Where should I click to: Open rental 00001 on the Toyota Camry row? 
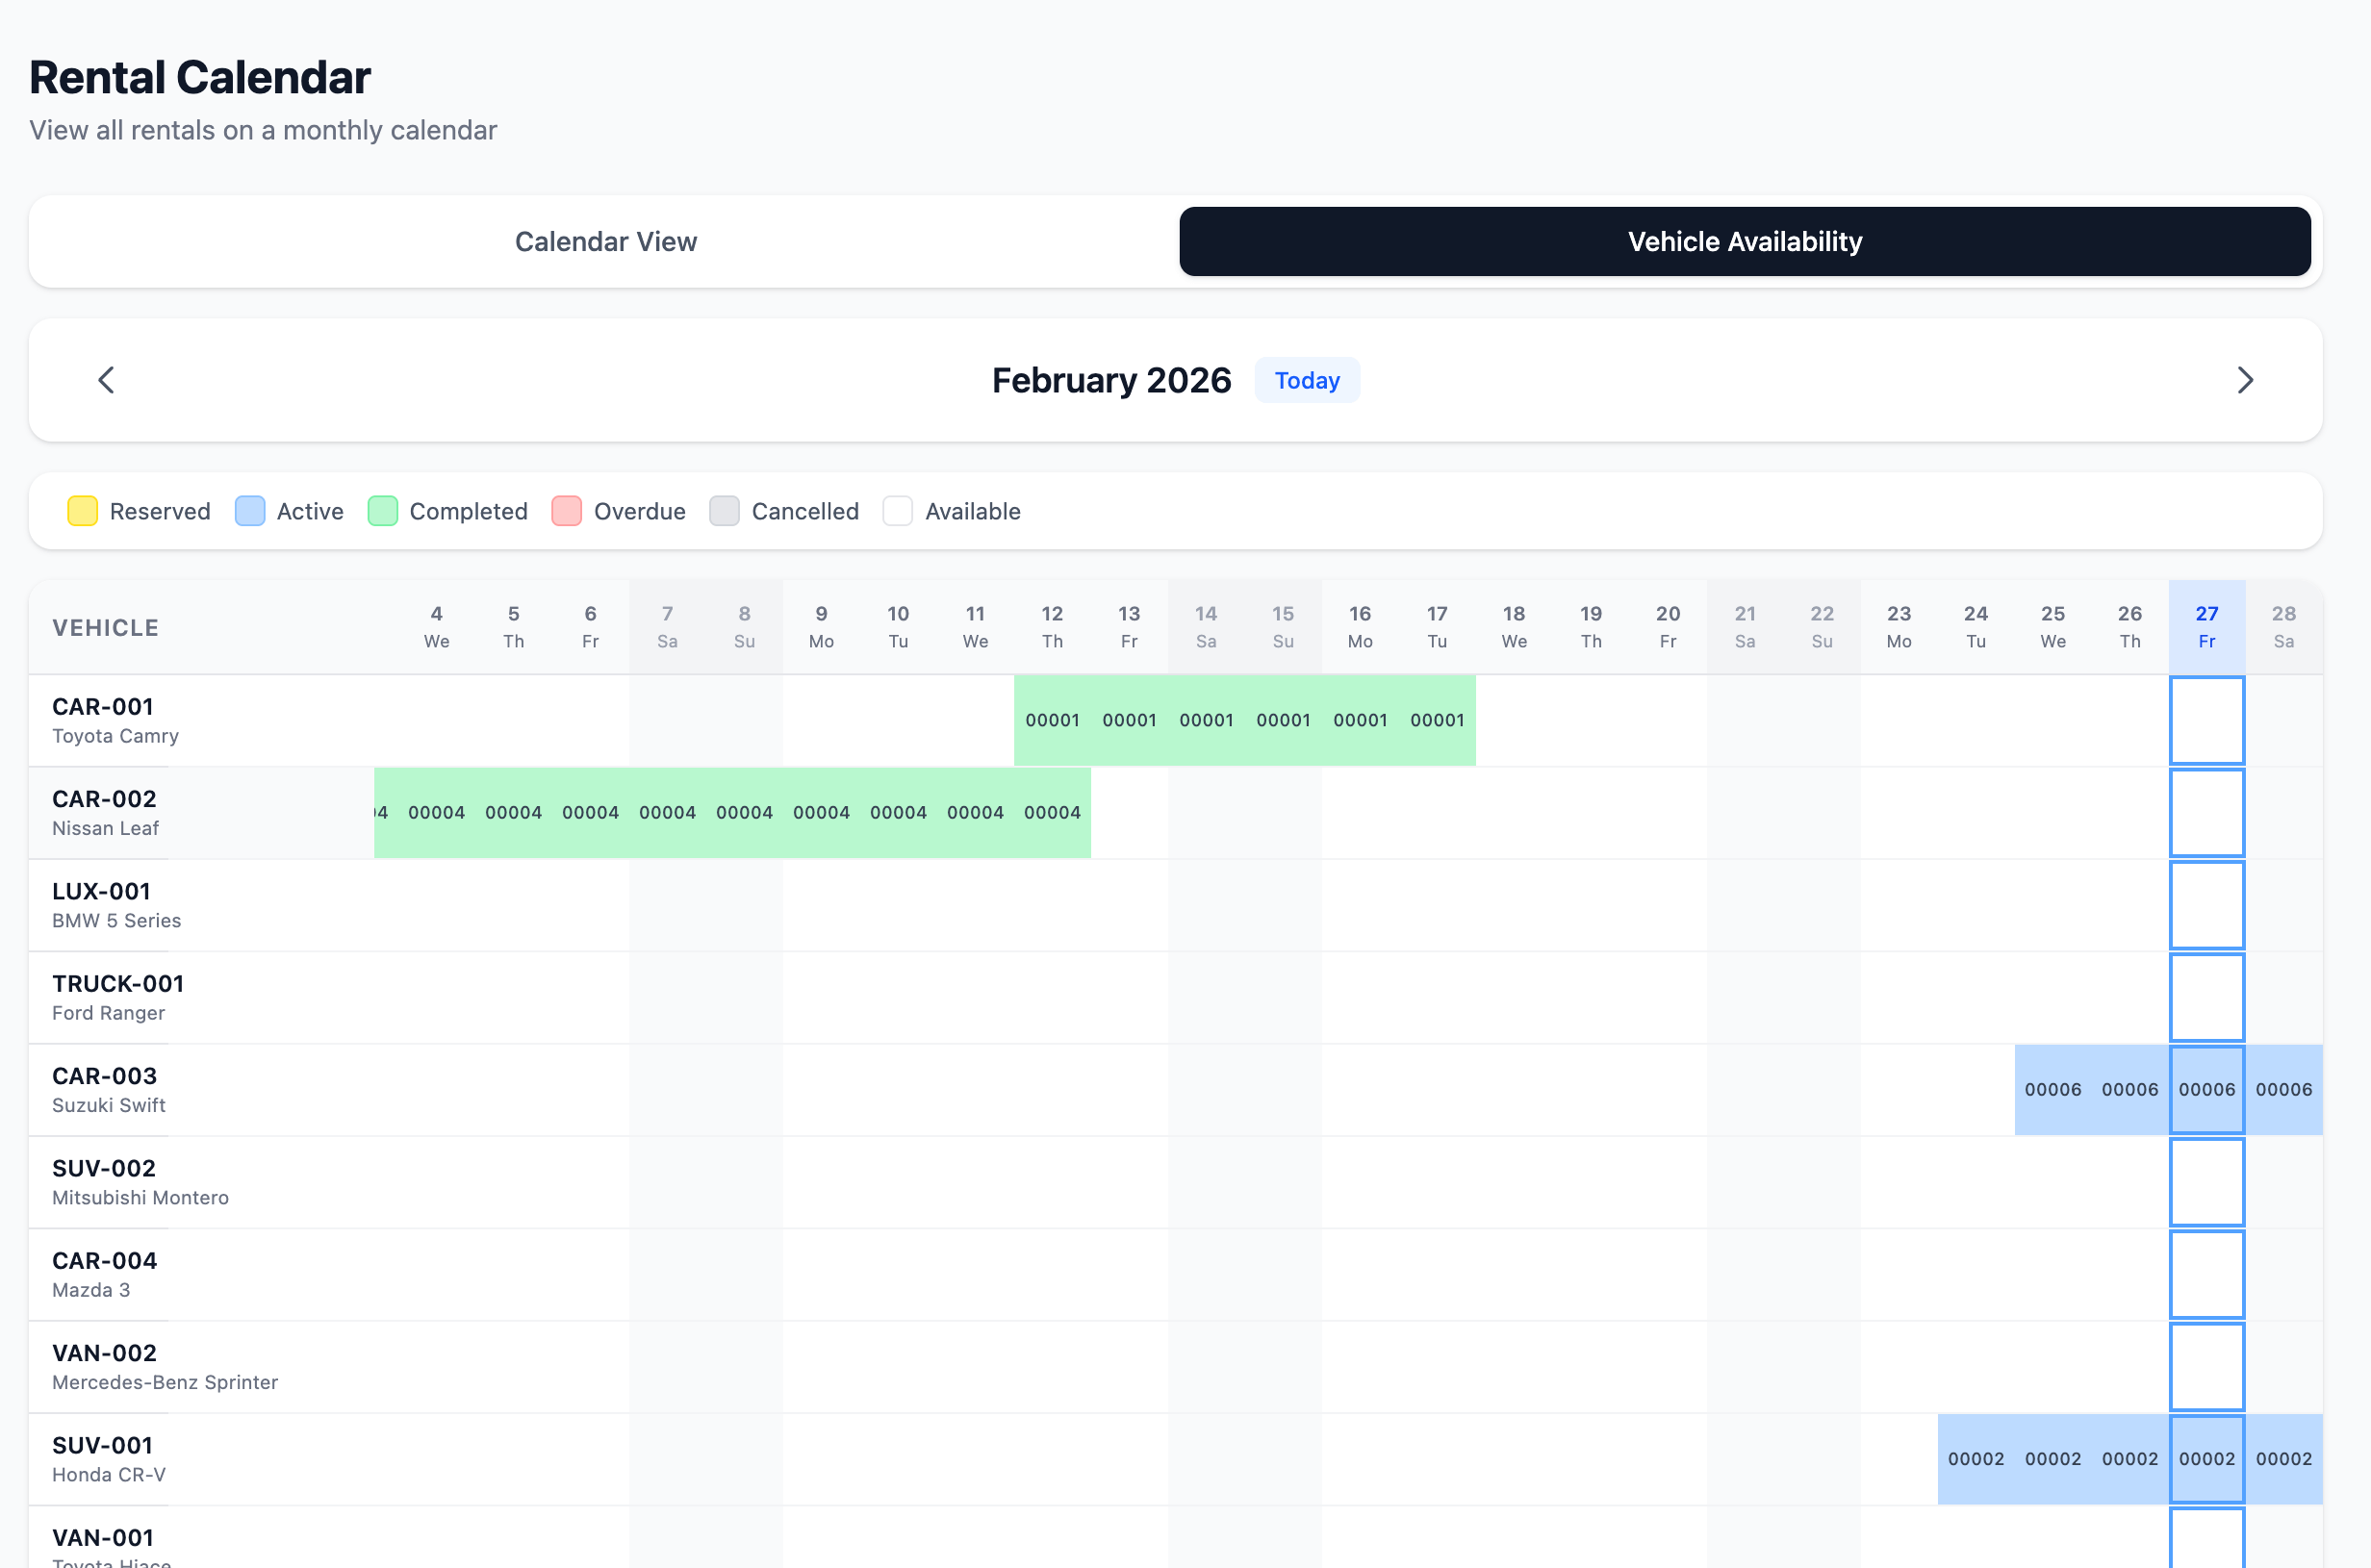point(1244,720)
